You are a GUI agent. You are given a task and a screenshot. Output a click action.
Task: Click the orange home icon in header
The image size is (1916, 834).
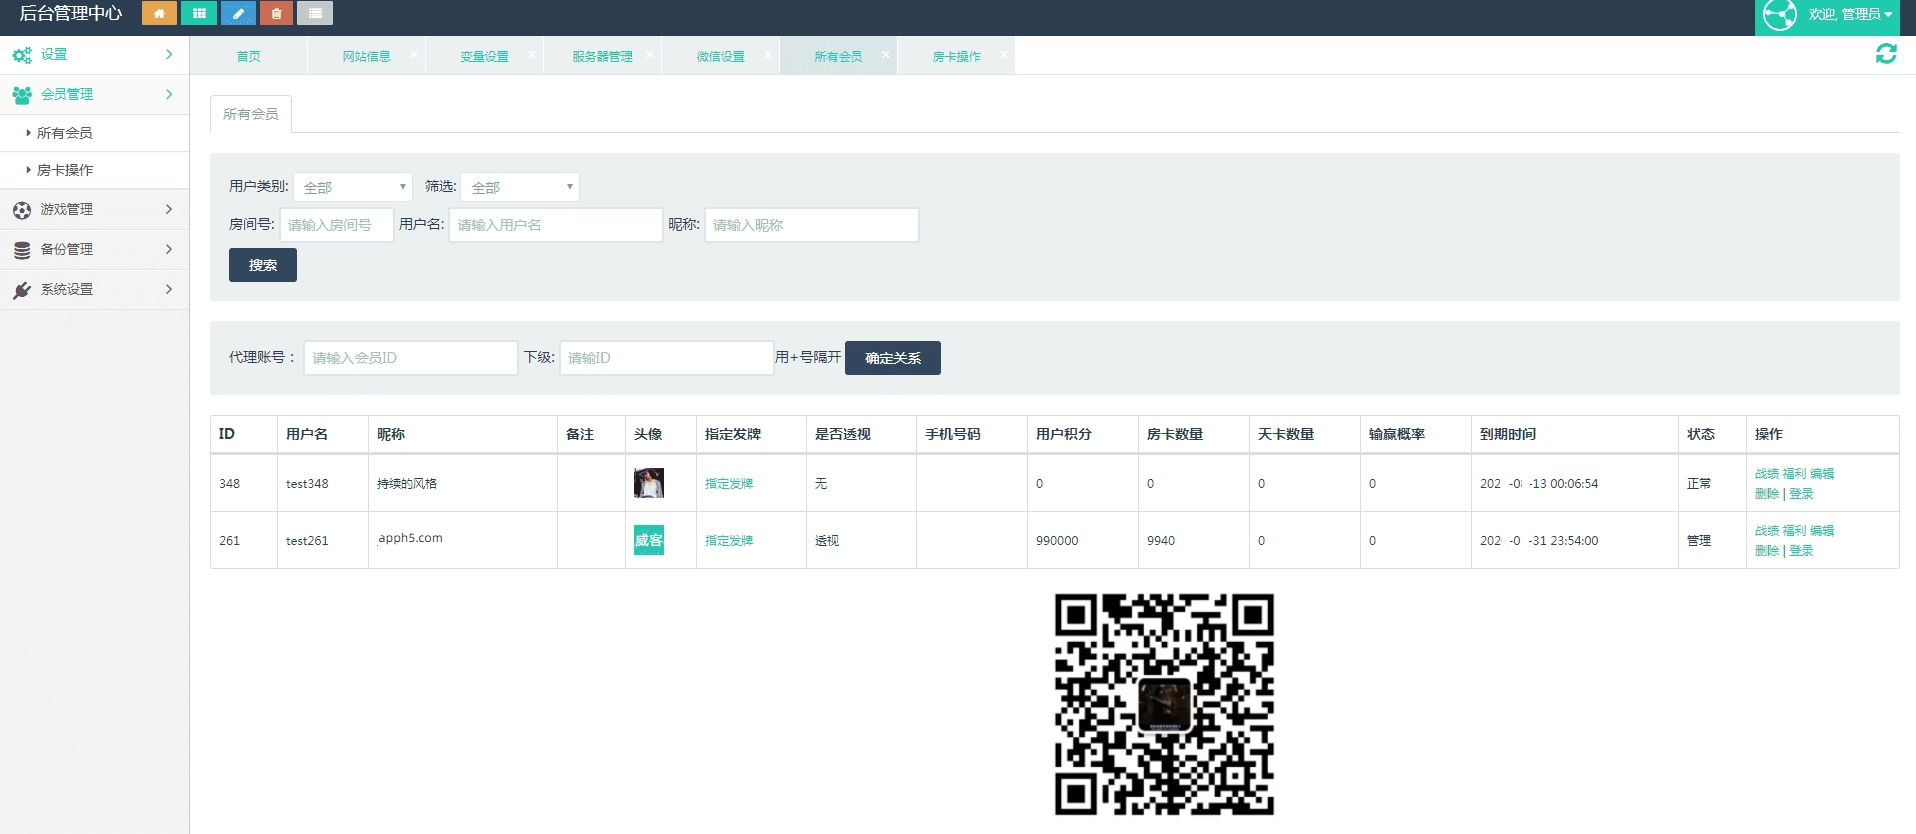[x=159, y=13]
